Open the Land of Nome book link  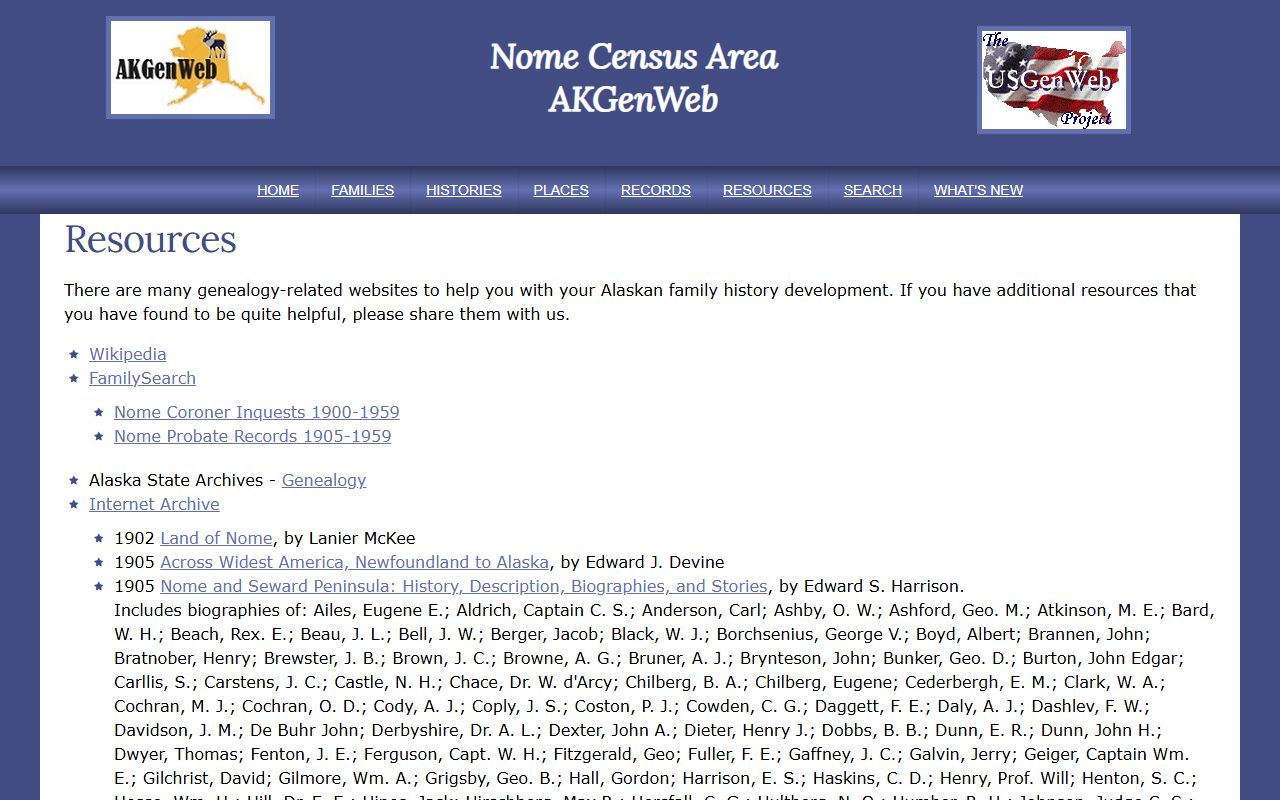click(216, 538)
